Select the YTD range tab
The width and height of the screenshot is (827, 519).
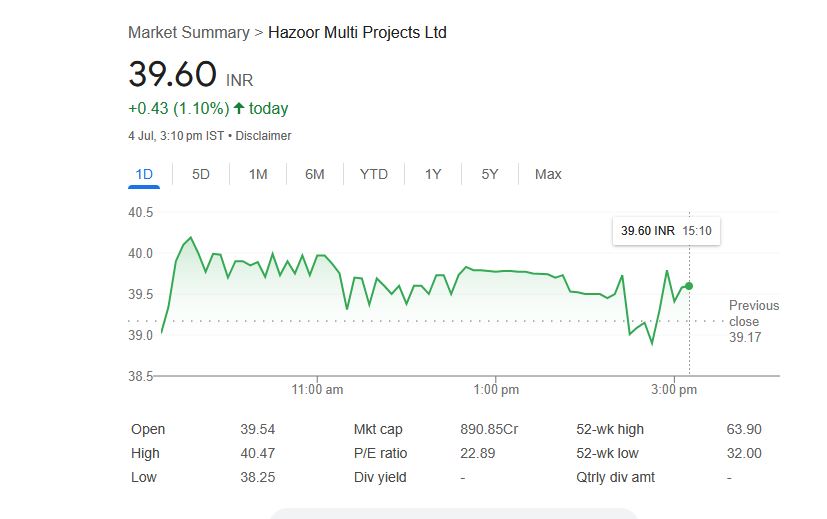click(x=373, y=174)
